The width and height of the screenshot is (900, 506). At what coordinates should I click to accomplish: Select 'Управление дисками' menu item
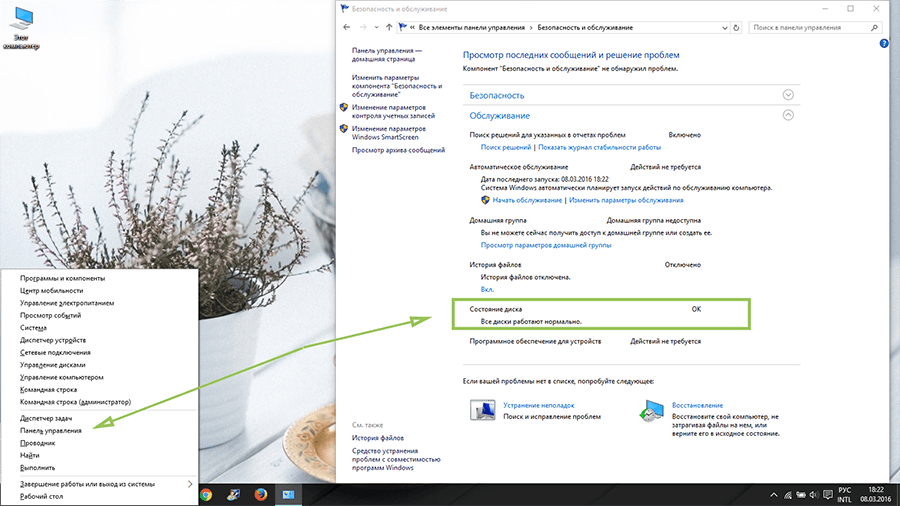(100, 365)
